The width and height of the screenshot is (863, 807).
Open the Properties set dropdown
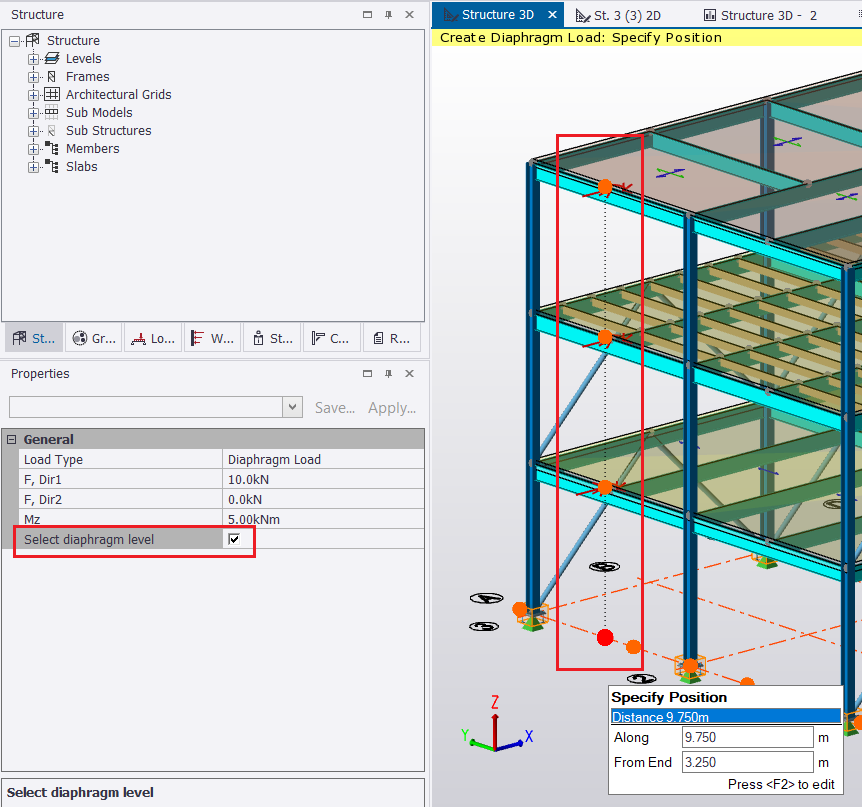coord(292,407)
